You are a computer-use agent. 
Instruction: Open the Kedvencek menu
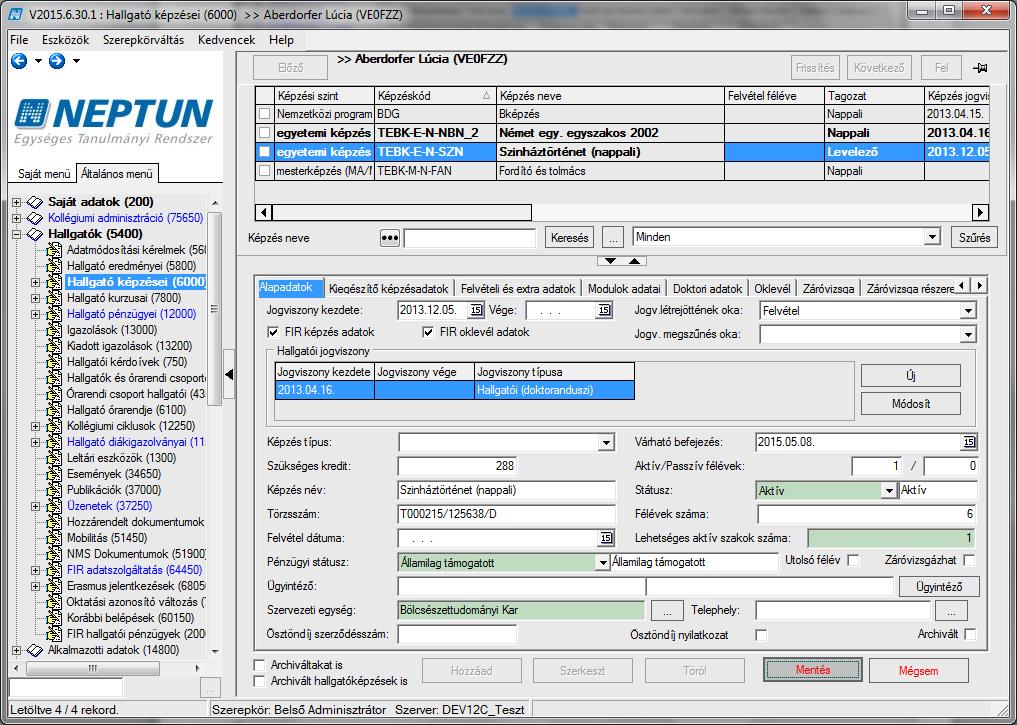pos(226,40)
